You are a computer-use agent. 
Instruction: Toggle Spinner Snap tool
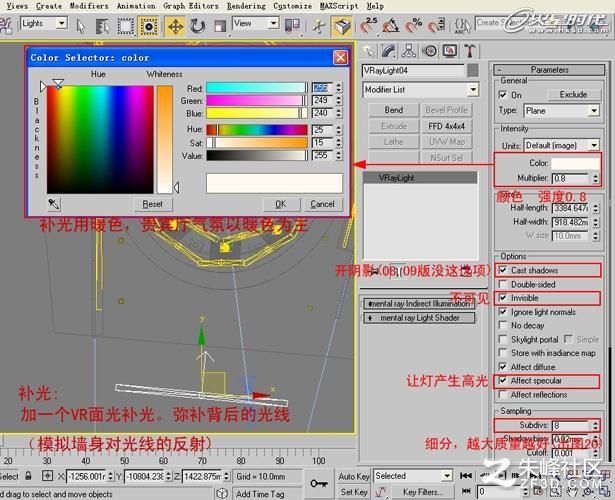437,26
